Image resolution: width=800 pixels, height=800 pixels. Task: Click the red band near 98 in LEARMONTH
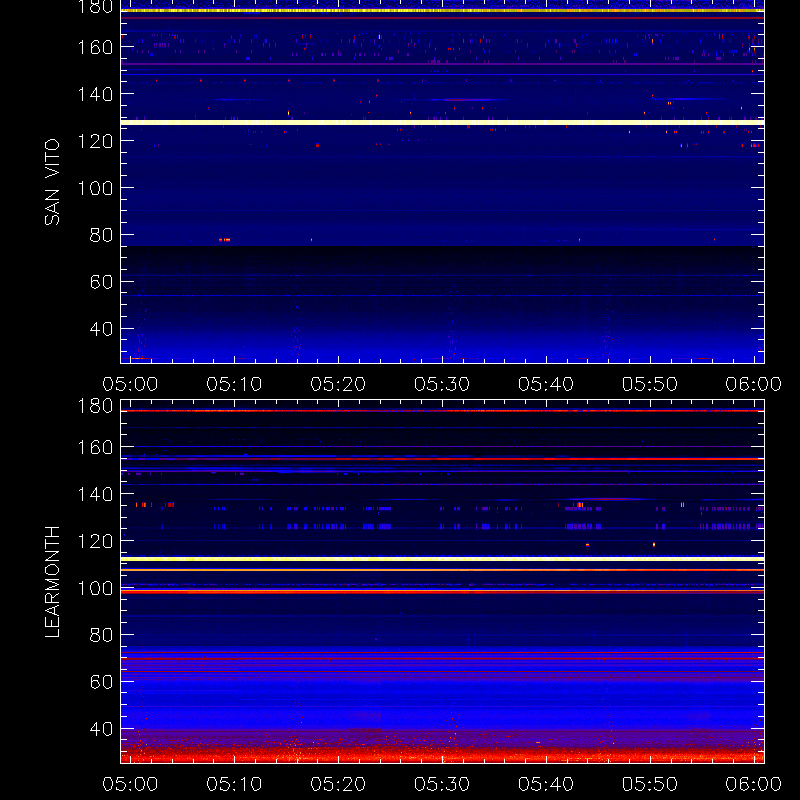(x=442, y=591)
